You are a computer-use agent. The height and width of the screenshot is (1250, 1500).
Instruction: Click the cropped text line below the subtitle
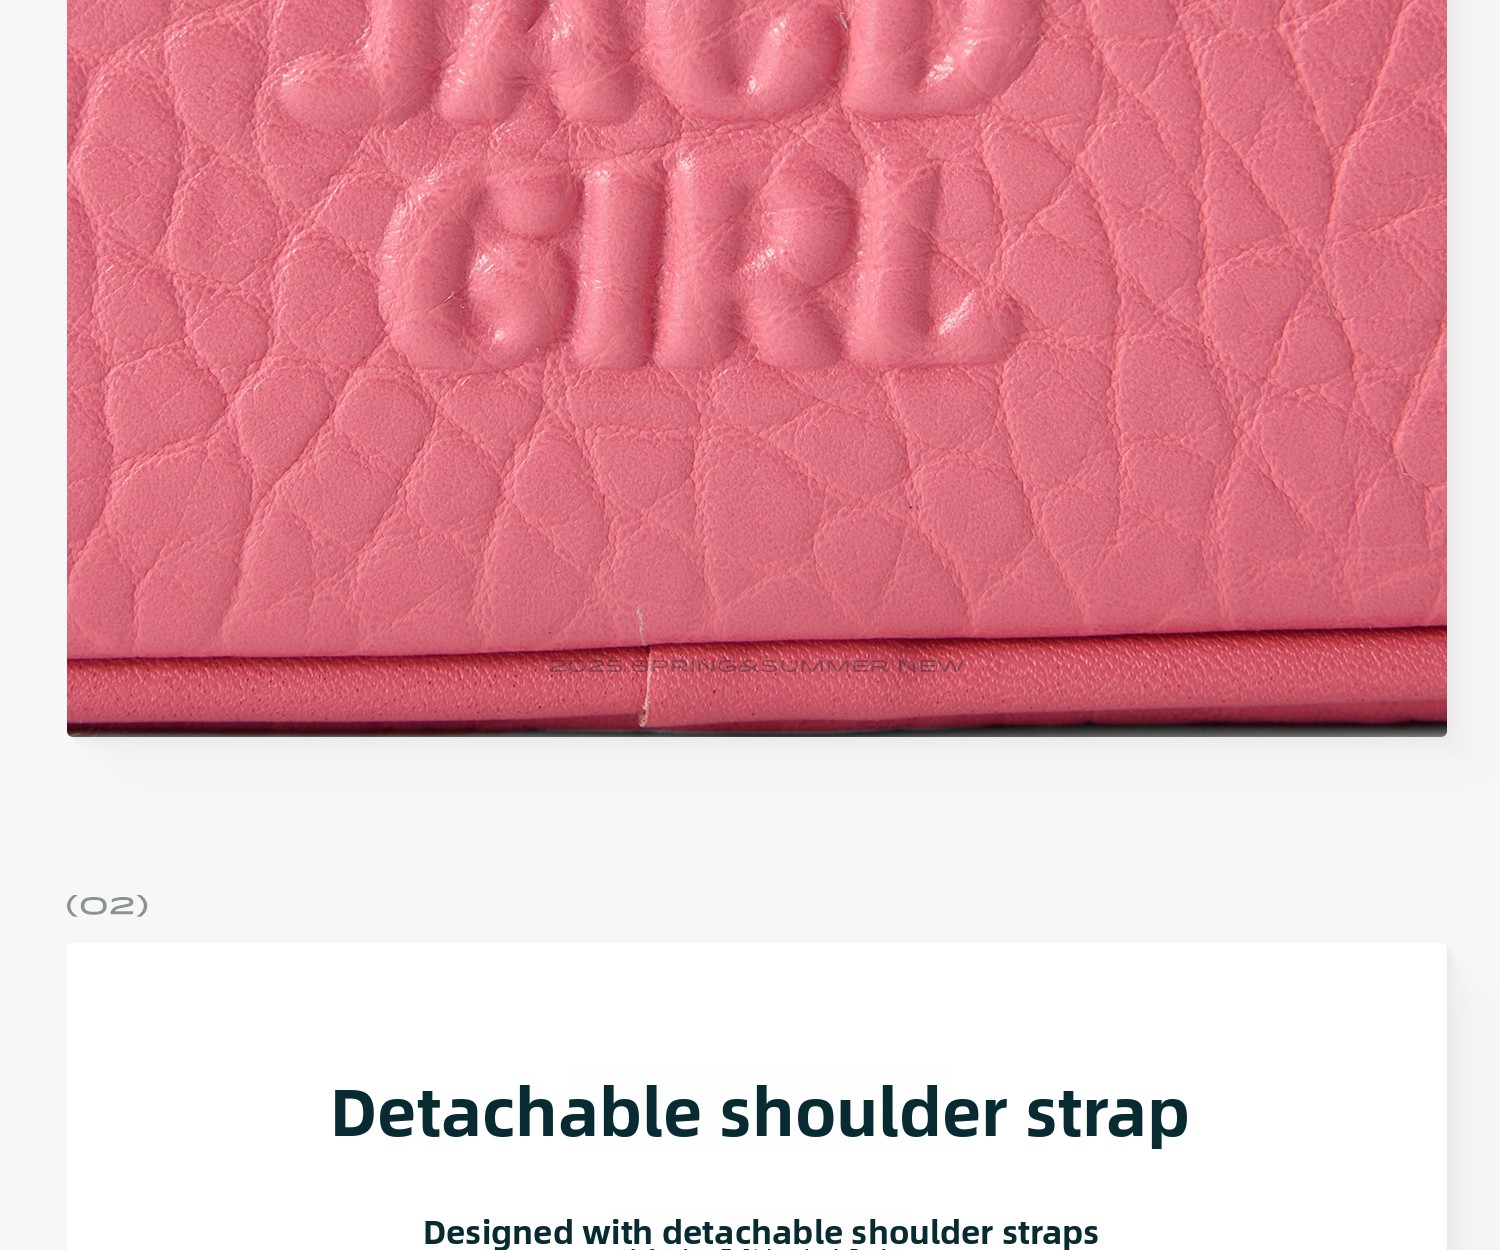760,1247
